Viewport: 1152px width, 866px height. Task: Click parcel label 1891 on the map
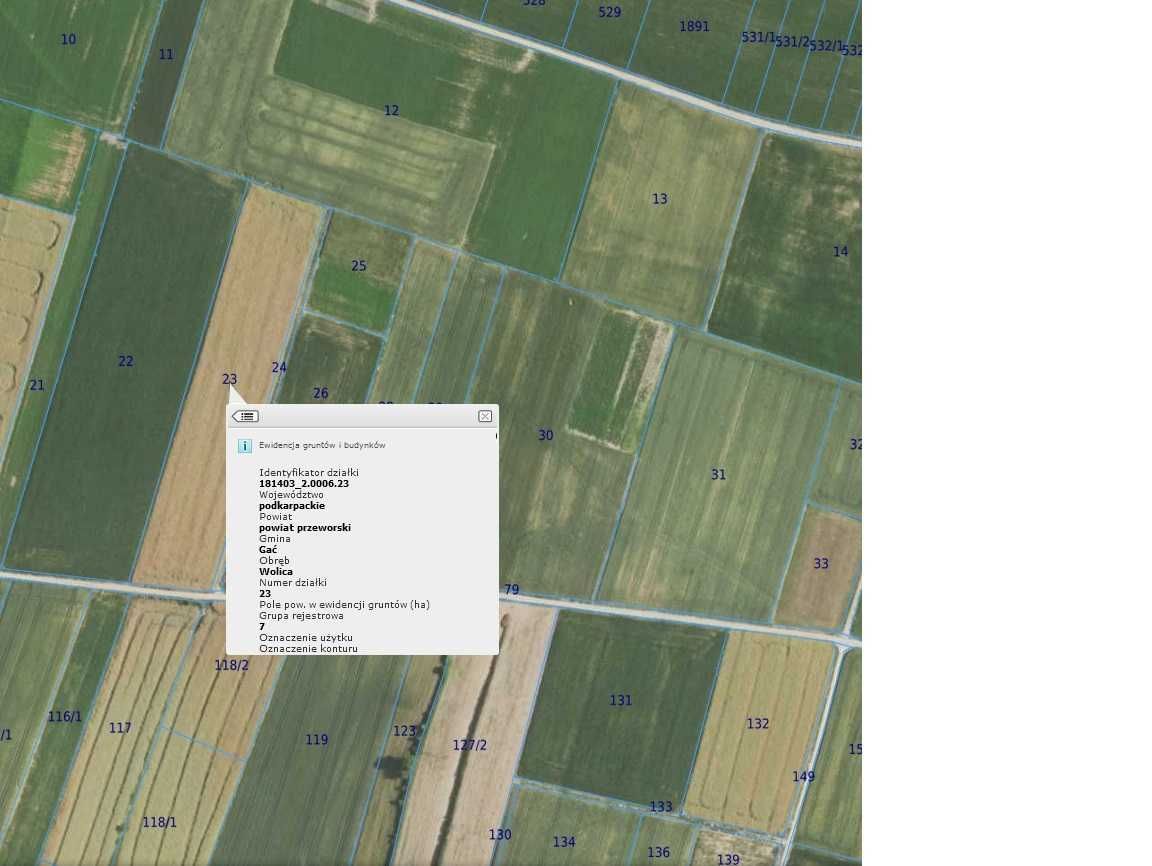694,27
